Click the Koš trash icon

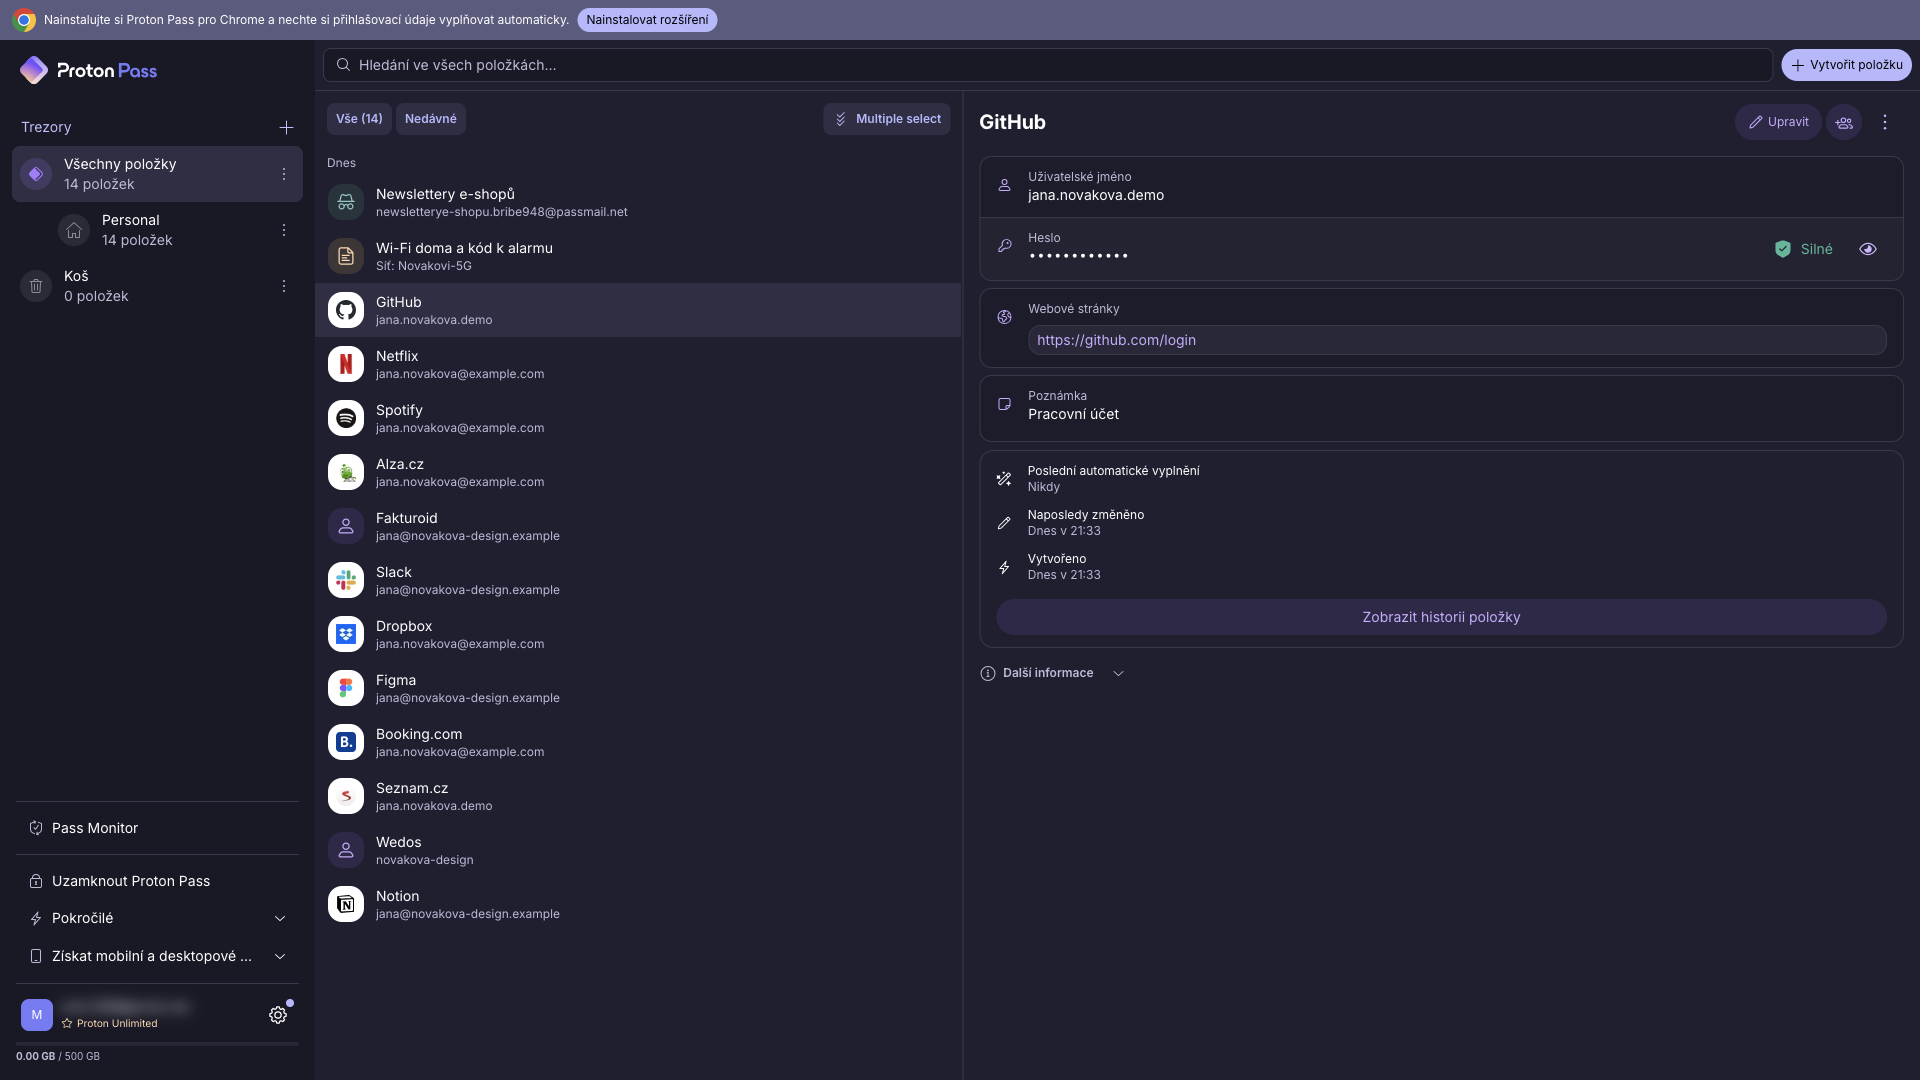[36, 286]
